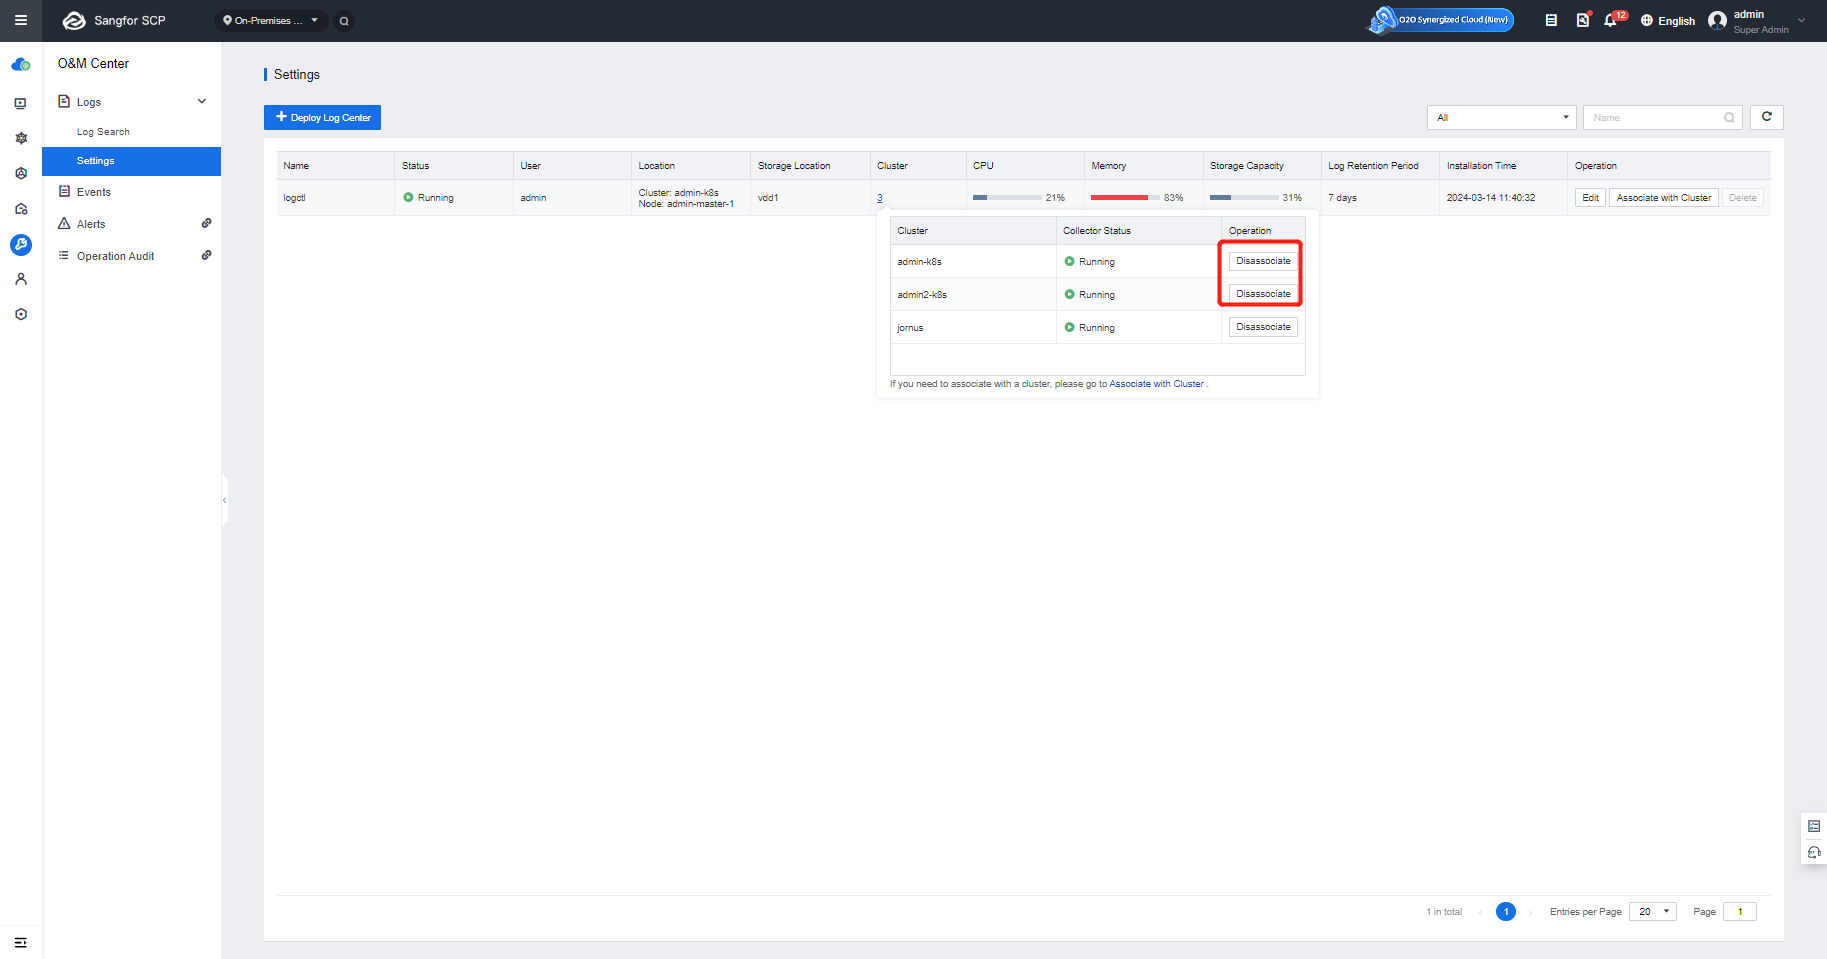Viewport: 1827px width, 959px height.
Task: Expand the bottom-left sidebar toggle icon
Action: 21,942
